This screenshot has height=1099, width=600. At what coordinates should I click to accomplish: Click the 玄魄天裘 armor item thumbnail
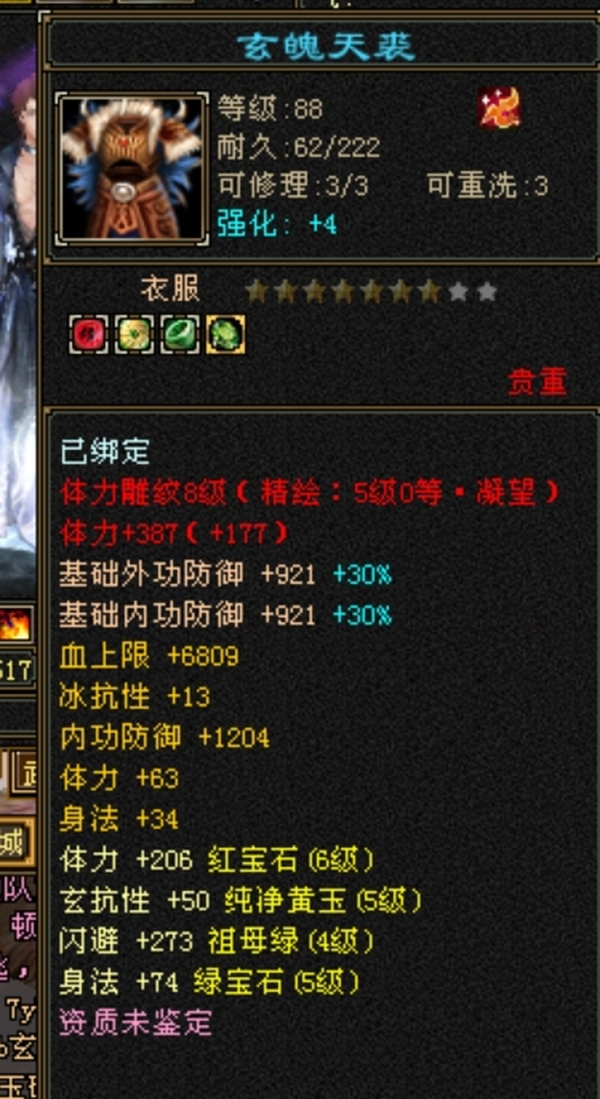coord(132,169)
